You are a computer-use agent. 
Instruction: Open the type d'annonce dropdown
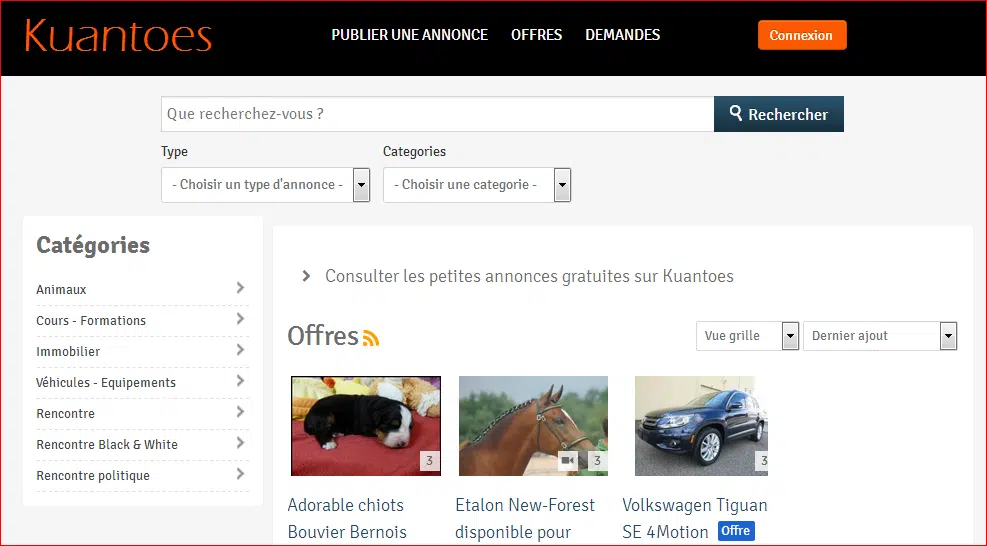point(265,185)
